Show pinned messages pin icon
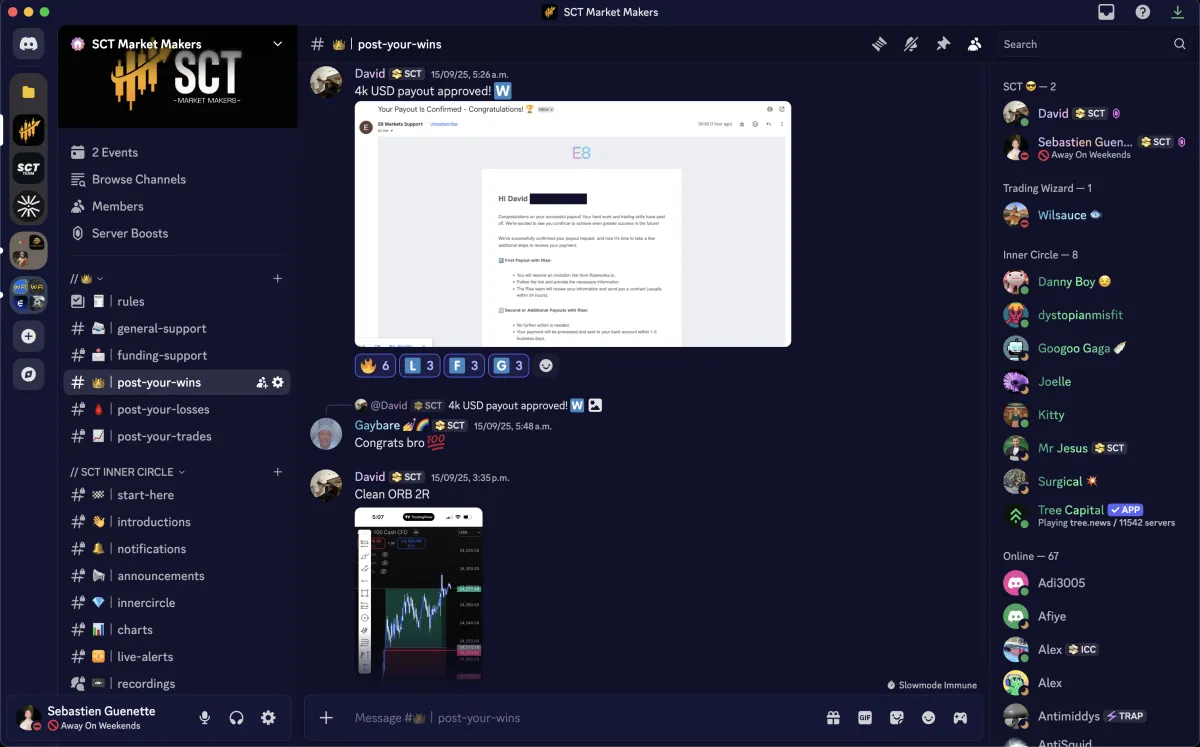This screenshot has width=1200, height=747. [x=942, y=44]
